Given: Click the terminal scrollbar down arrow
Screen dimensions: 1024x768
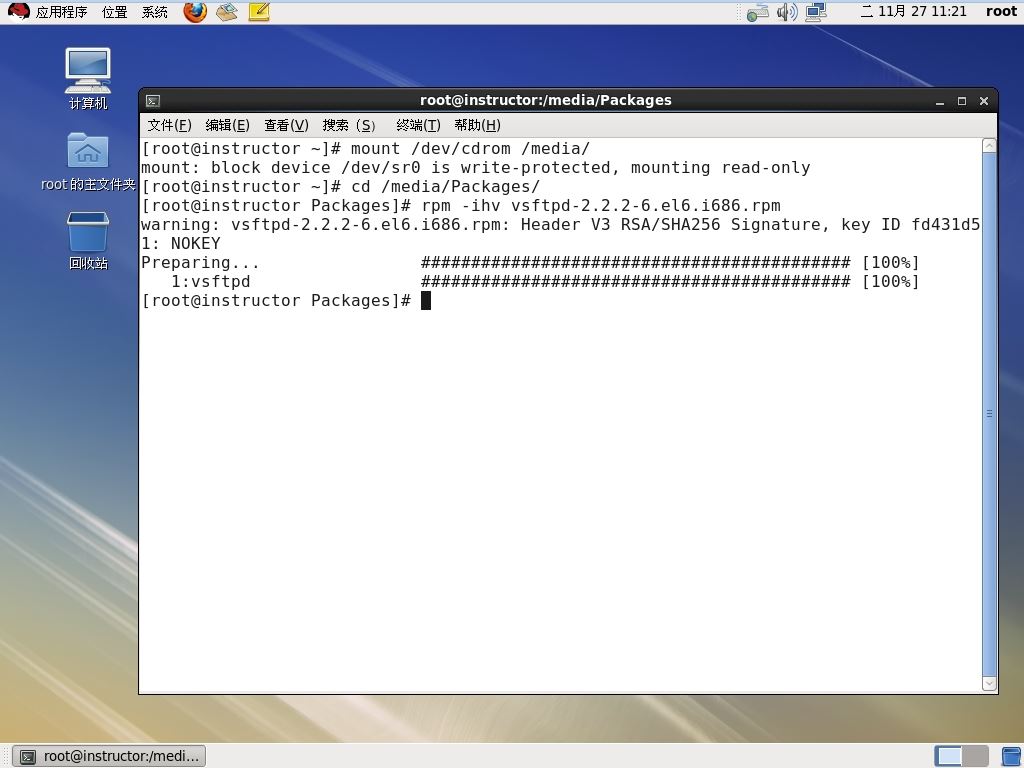Looking at the screenshot, I should (x=989, y=684).
